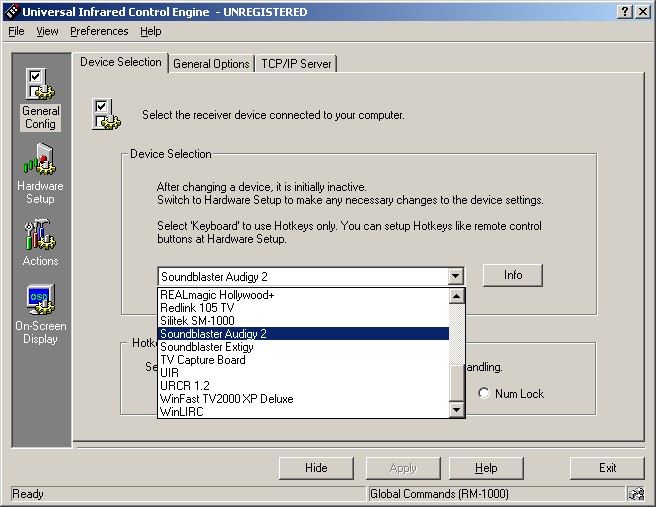This screenshot has height=507, width=656.
Task: Choose URCR 1.2 from the device list
Action: coord(303,386)
